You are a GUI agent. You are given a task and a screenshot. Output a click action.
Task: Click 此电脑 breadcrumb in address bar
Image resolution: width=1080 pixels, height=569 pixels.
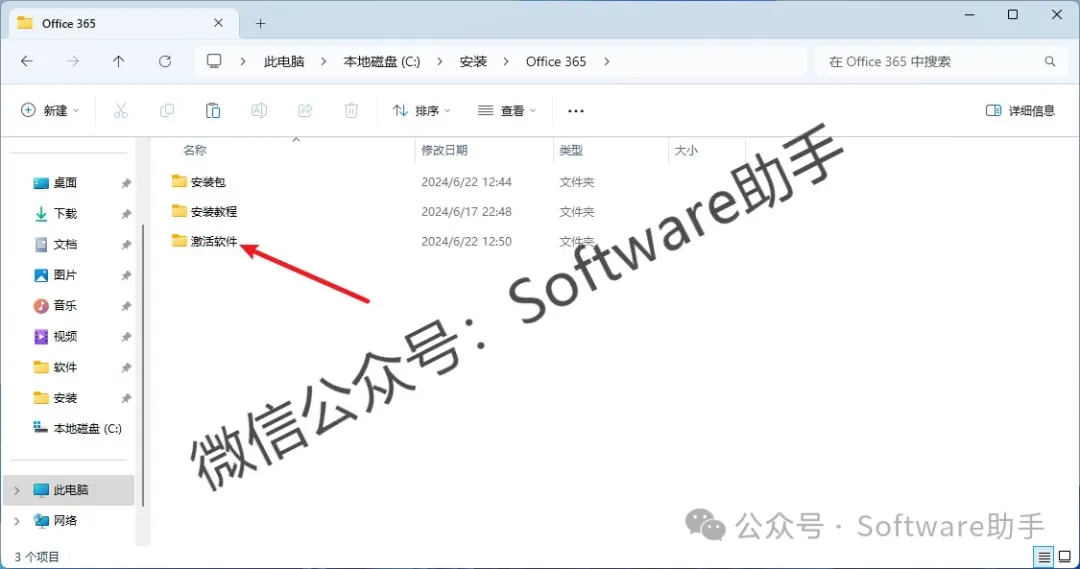tap(284, 61)
